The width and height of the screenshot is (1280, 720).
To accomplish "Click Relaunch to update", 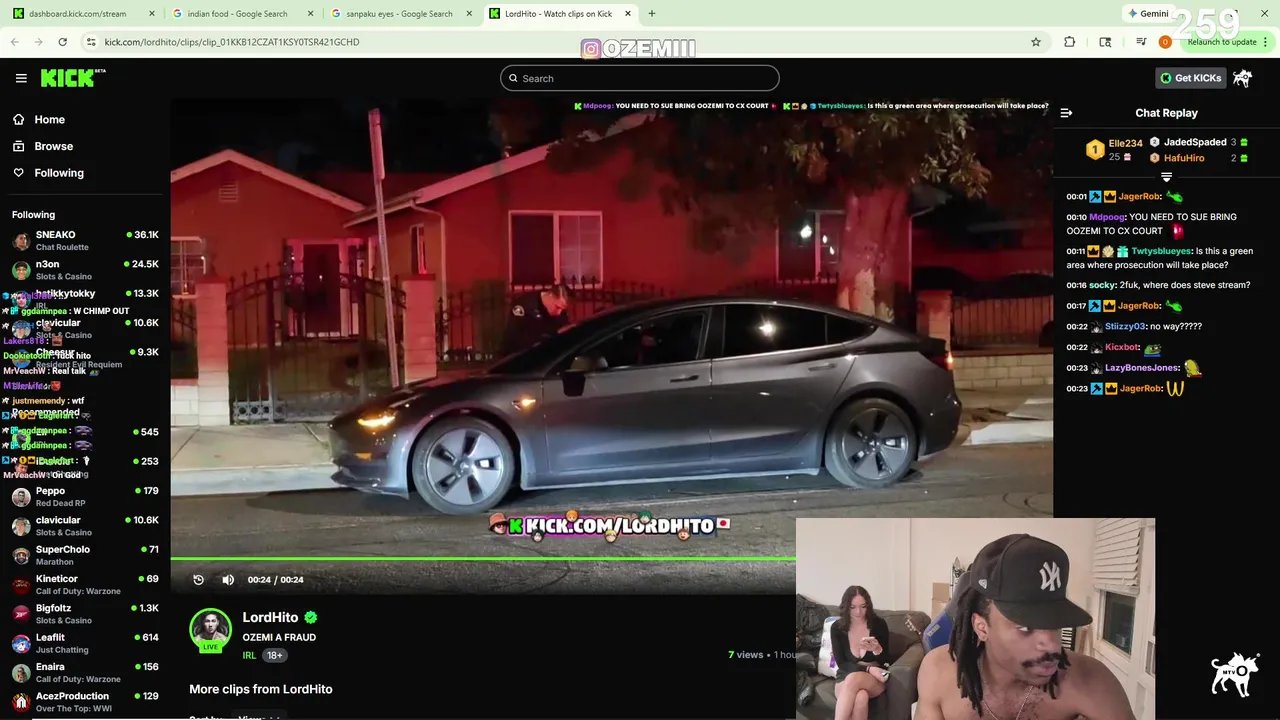I will [1222, 42].
